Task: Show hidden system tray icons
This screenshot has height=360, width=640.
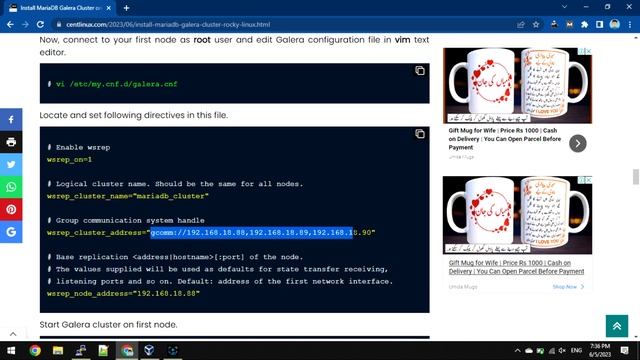Action: (518, 351)
